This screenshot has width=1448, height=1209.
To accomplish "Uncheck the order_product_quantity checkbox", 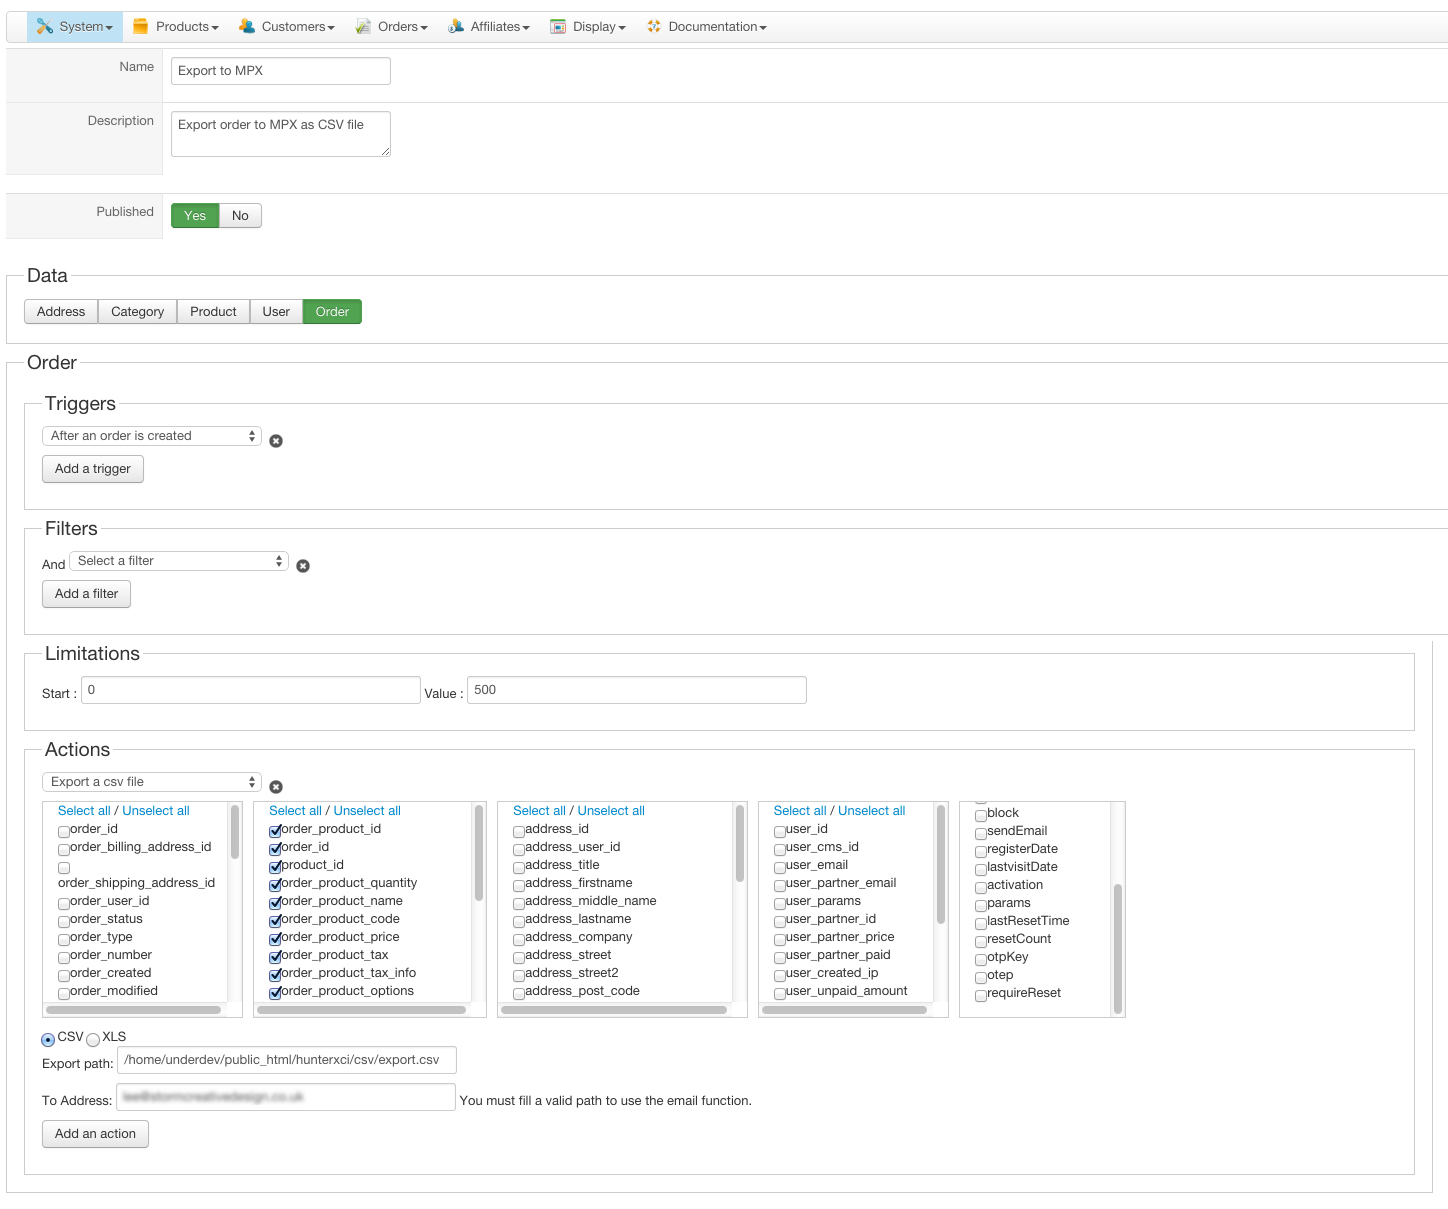I will point(275,885).
